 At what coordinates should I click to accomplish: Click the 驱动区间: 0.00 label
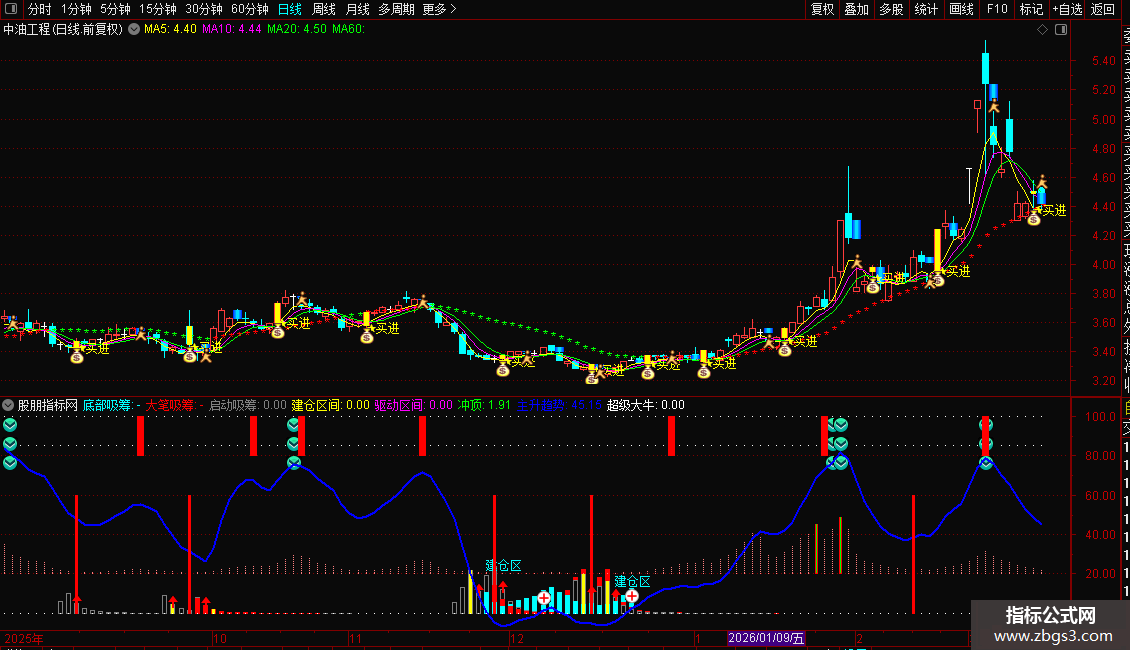point(413,405)
